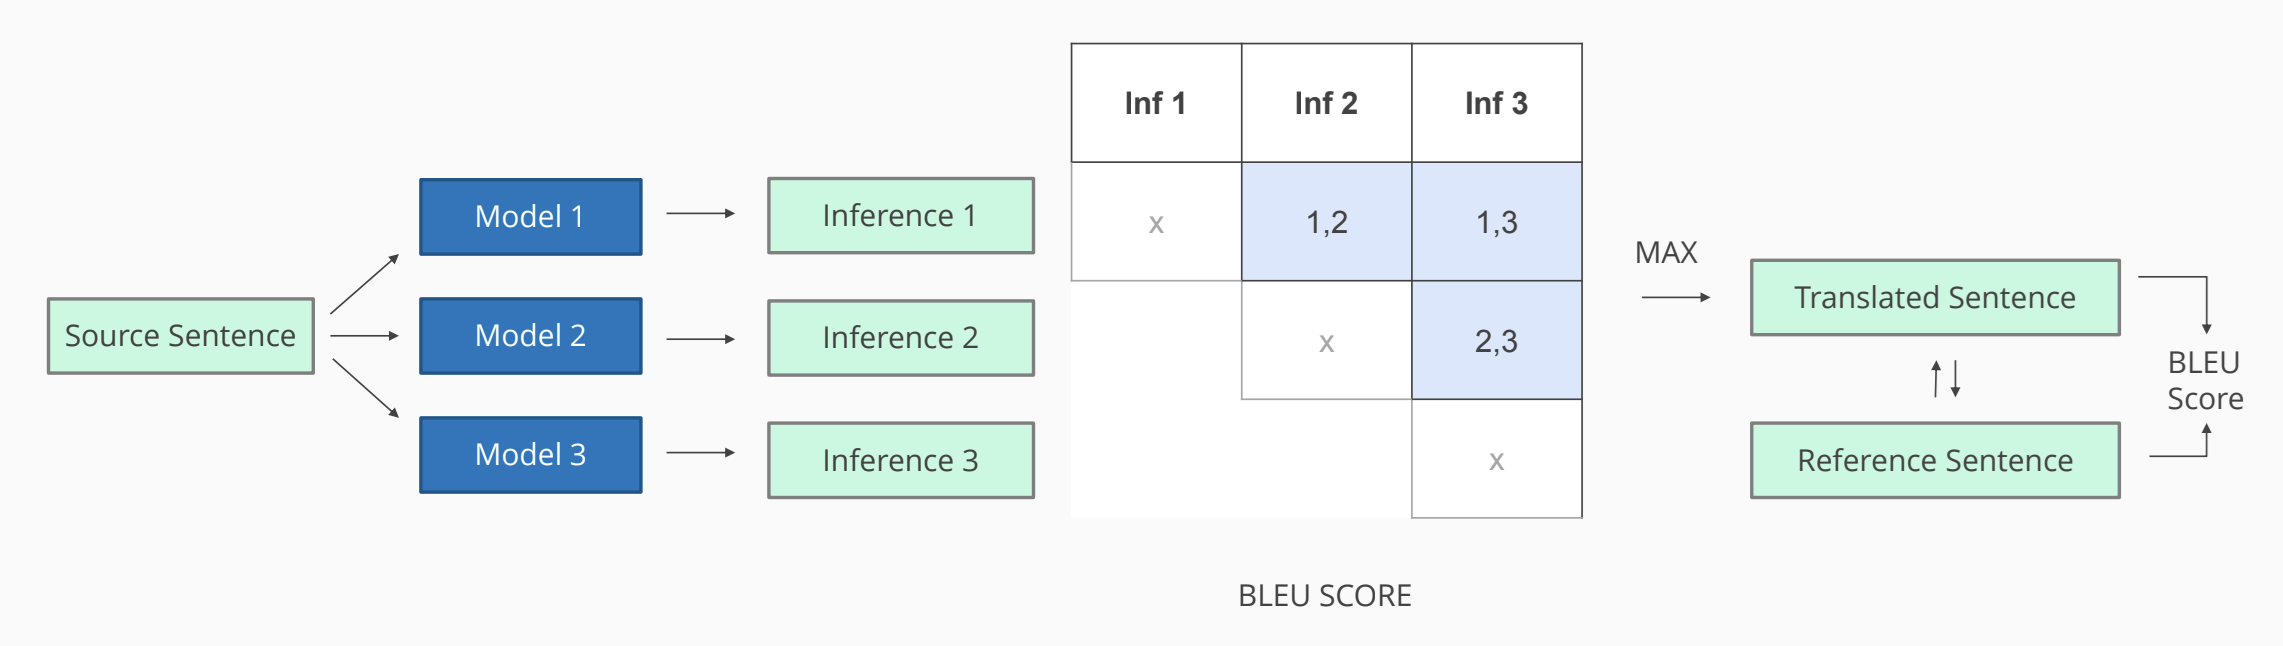Click the Inference 2 box
The width and height of the screenshot is (2283, 646).
[x=900, y=338]
